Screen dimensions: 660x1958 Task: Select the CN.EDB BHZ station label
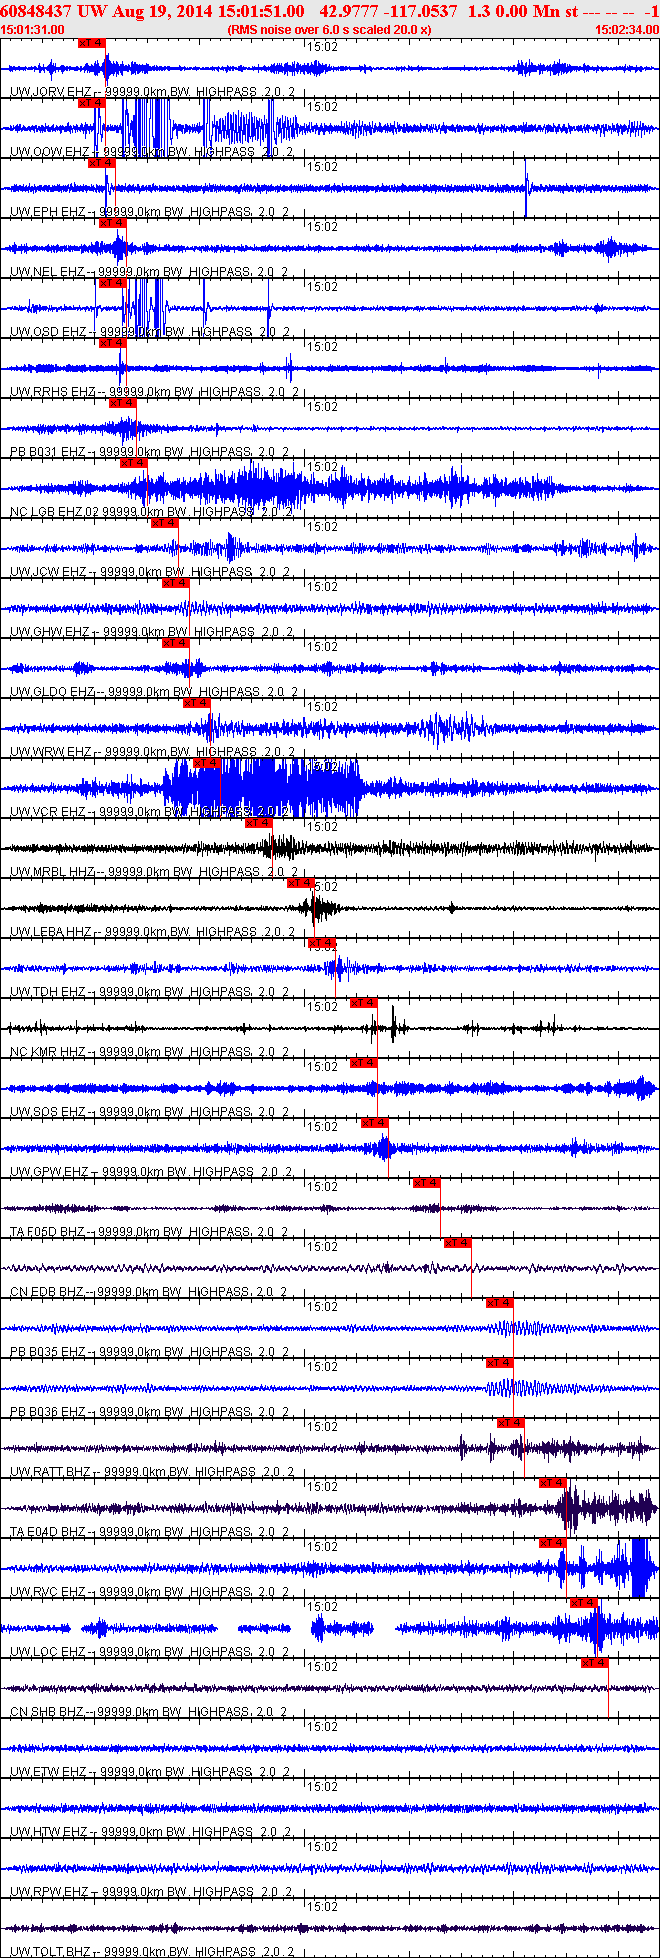point(47,1292)
